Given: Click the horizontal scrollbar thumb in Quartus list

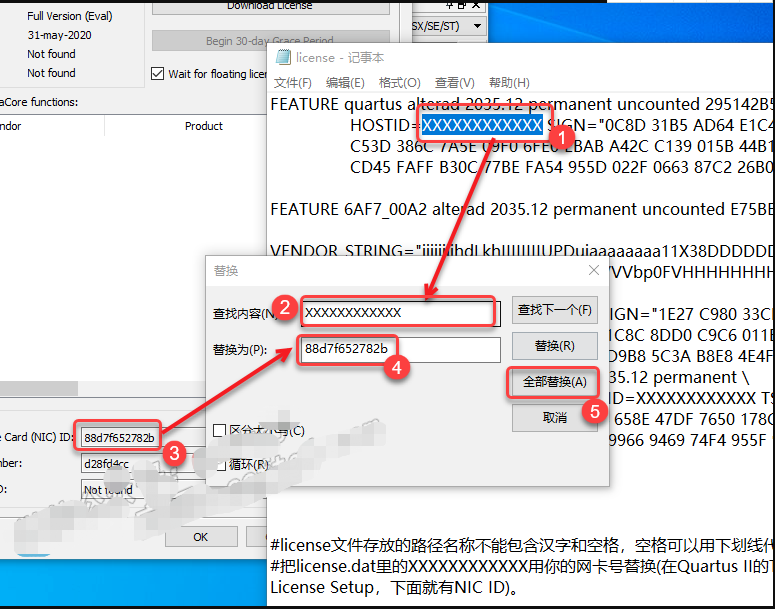Looking at the screenshot, I should point(39,388).
